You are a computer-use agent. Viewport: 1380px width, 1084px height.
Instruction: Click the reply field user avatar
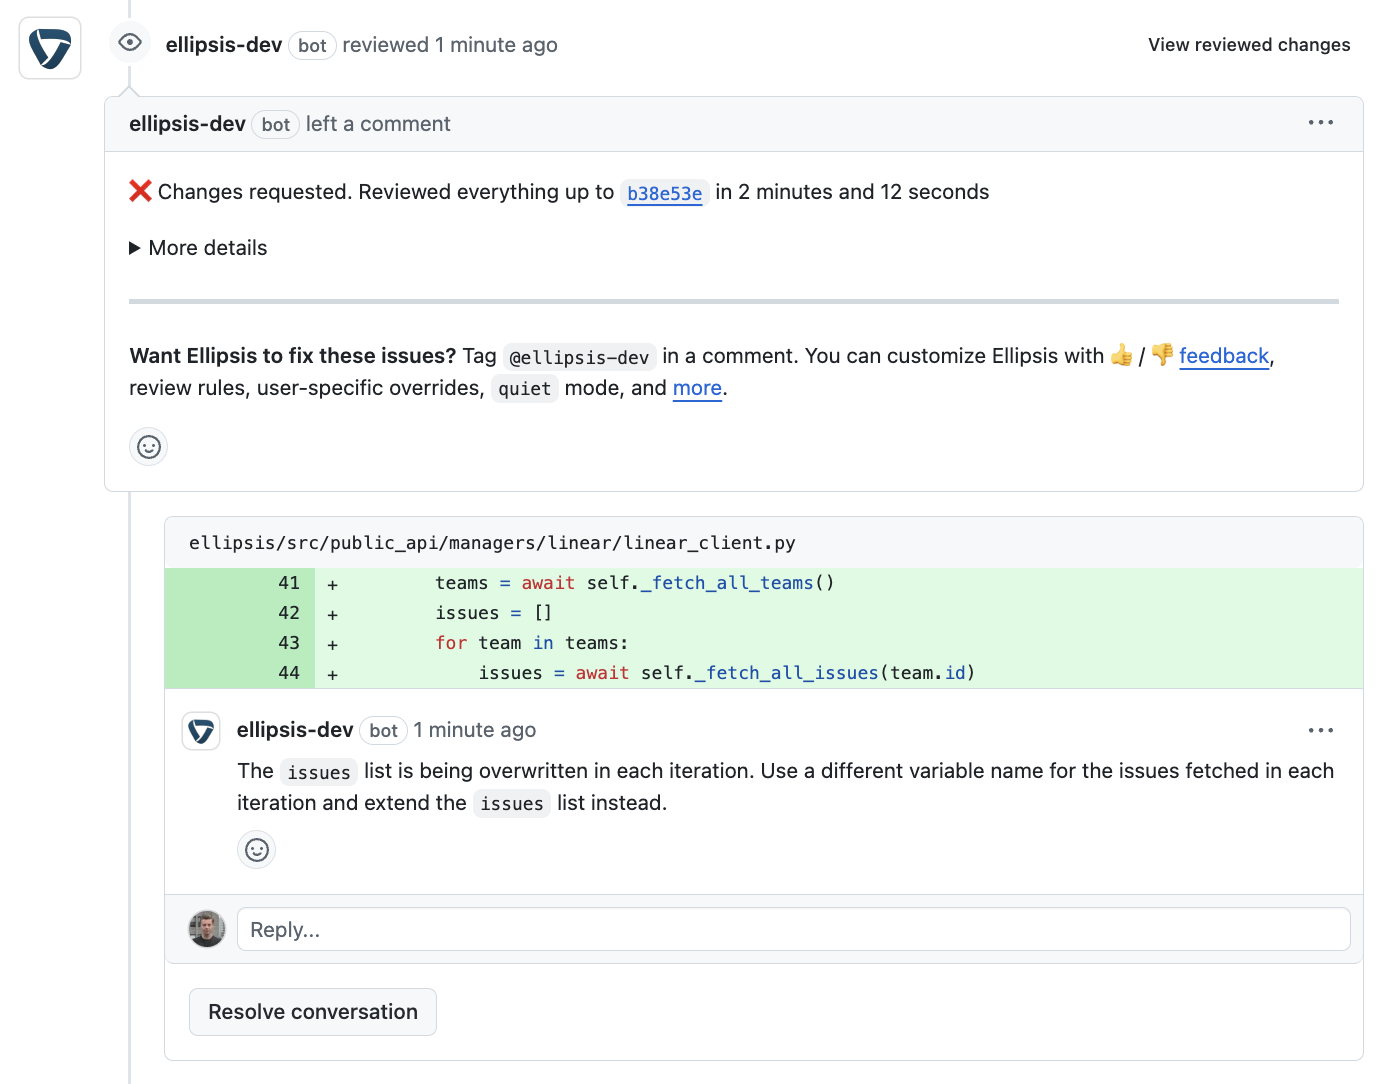click(x=207, y=928)
